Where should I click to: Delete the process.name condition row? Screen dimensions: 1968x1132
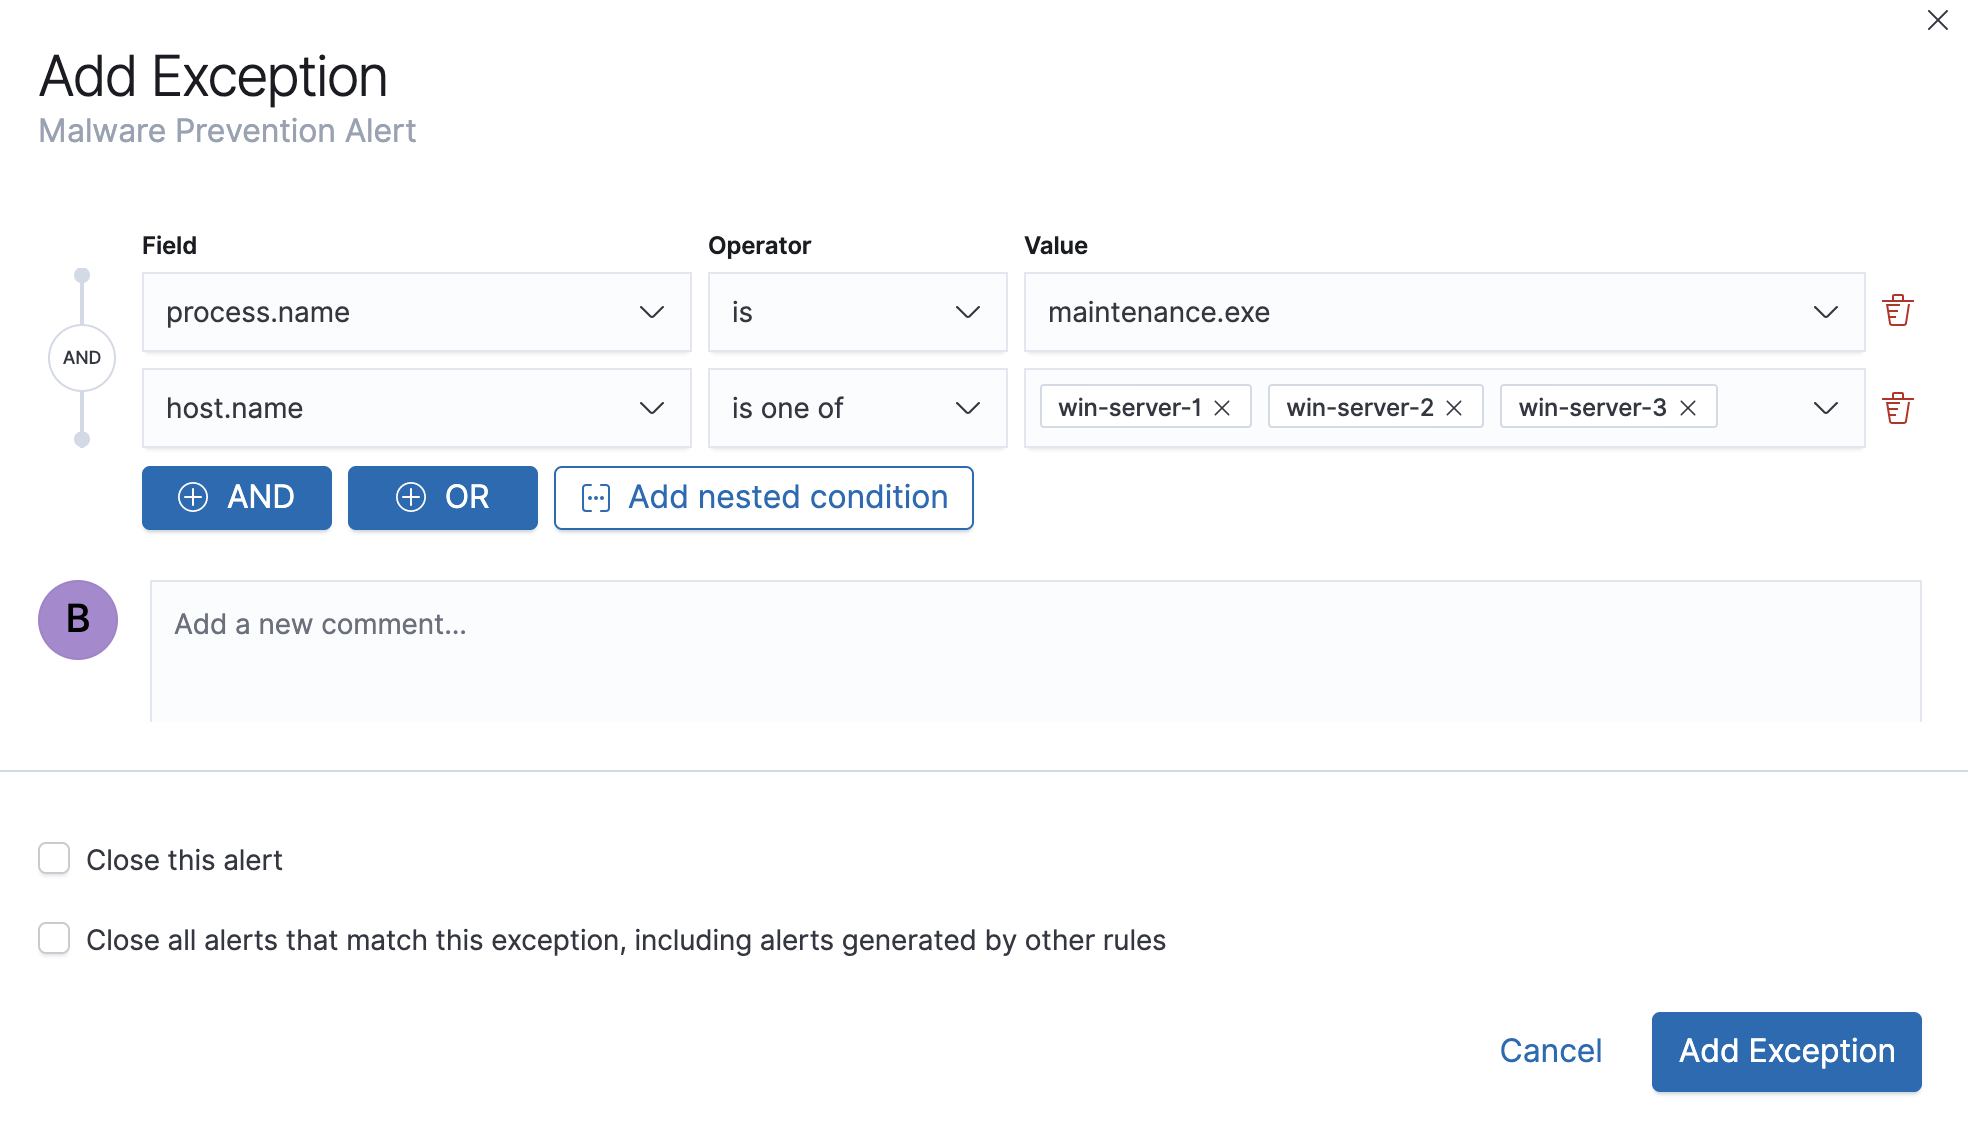click(1897, 310)
